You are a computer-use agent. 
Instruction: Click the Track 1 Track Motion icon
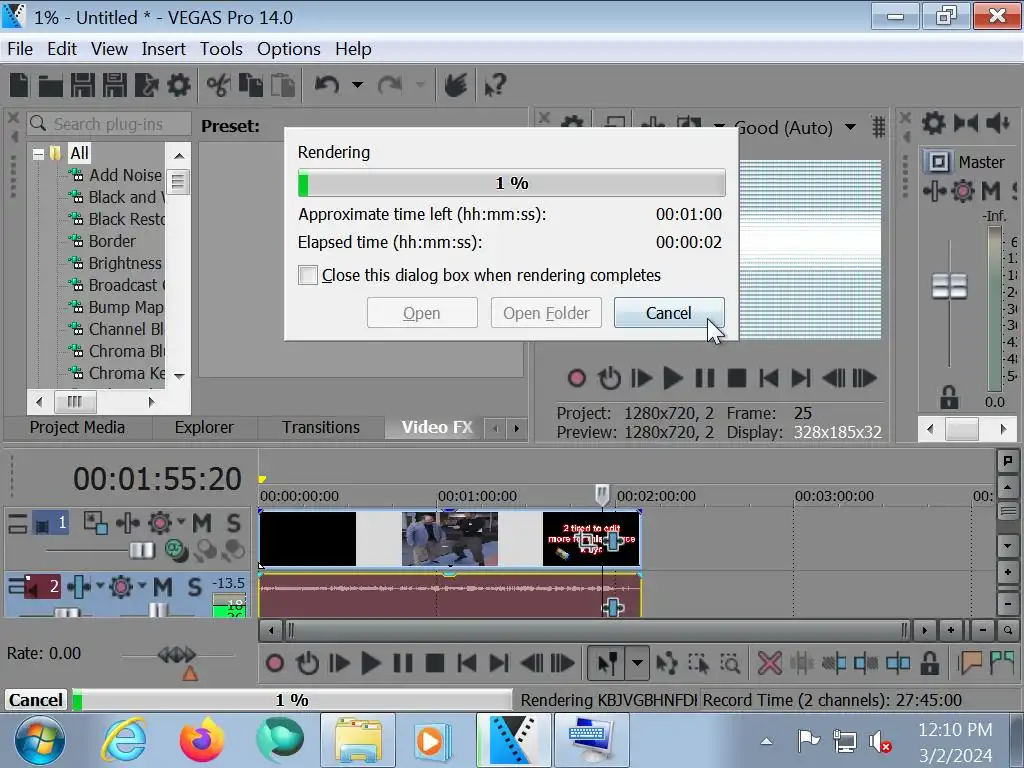point(95,523)
